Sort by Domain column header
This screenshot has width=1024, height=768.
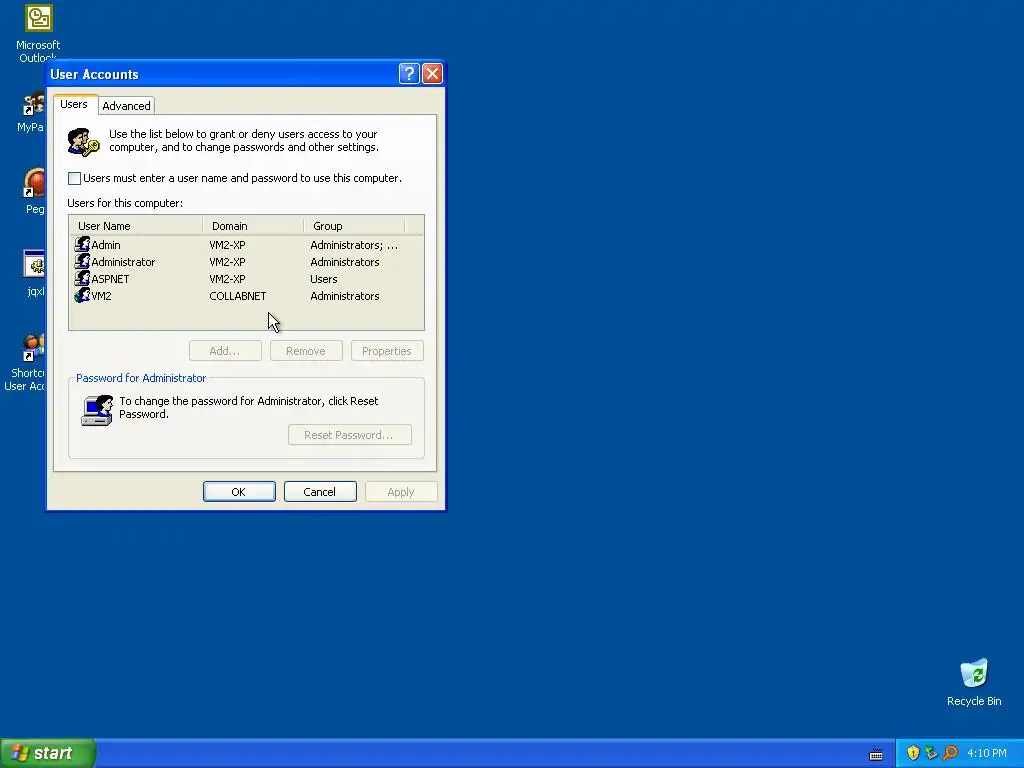[x=253, y=226]
